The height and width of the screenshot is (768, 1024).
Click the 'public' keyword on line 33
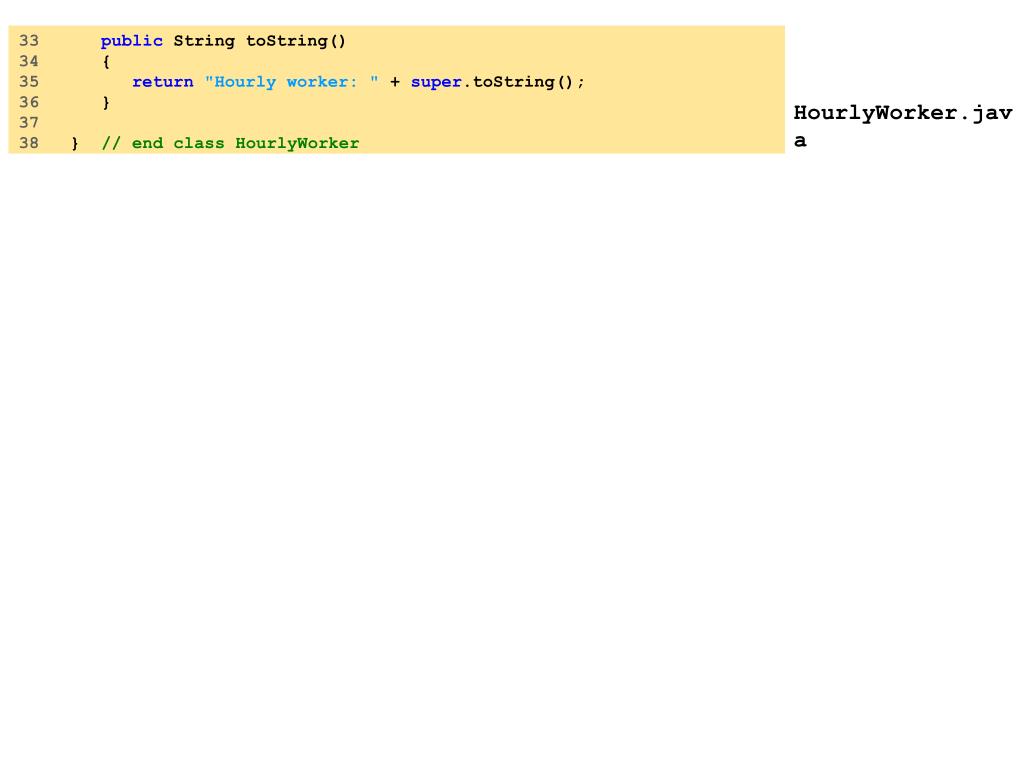click(x=131, y=41)
